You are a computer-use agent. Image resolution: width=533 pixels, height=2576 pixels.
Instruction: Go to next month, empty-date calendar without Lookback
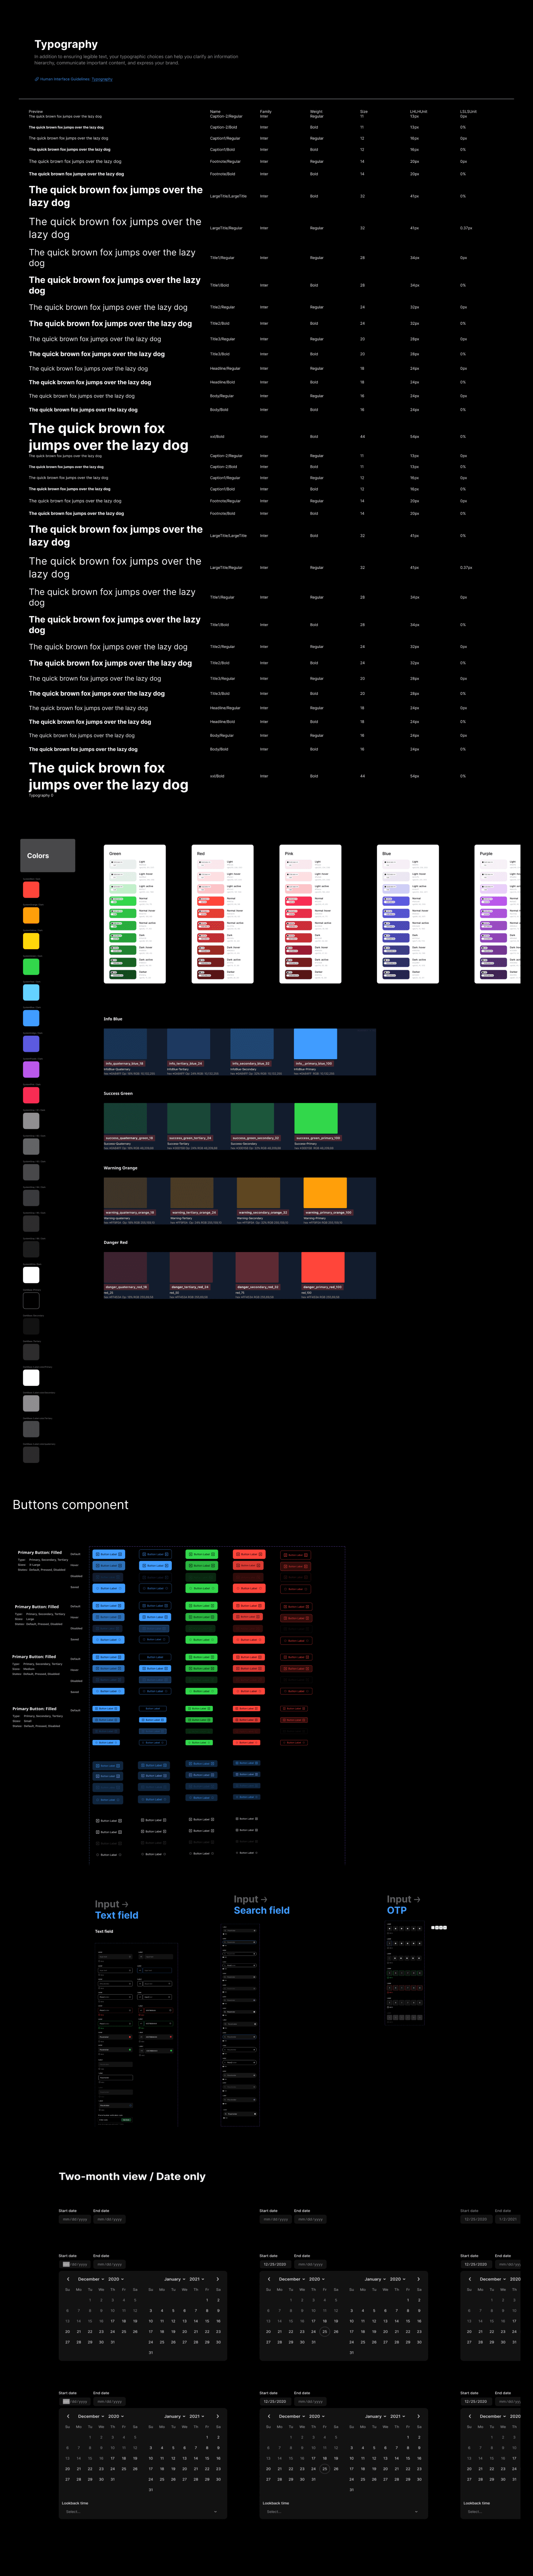point(218,2279)
